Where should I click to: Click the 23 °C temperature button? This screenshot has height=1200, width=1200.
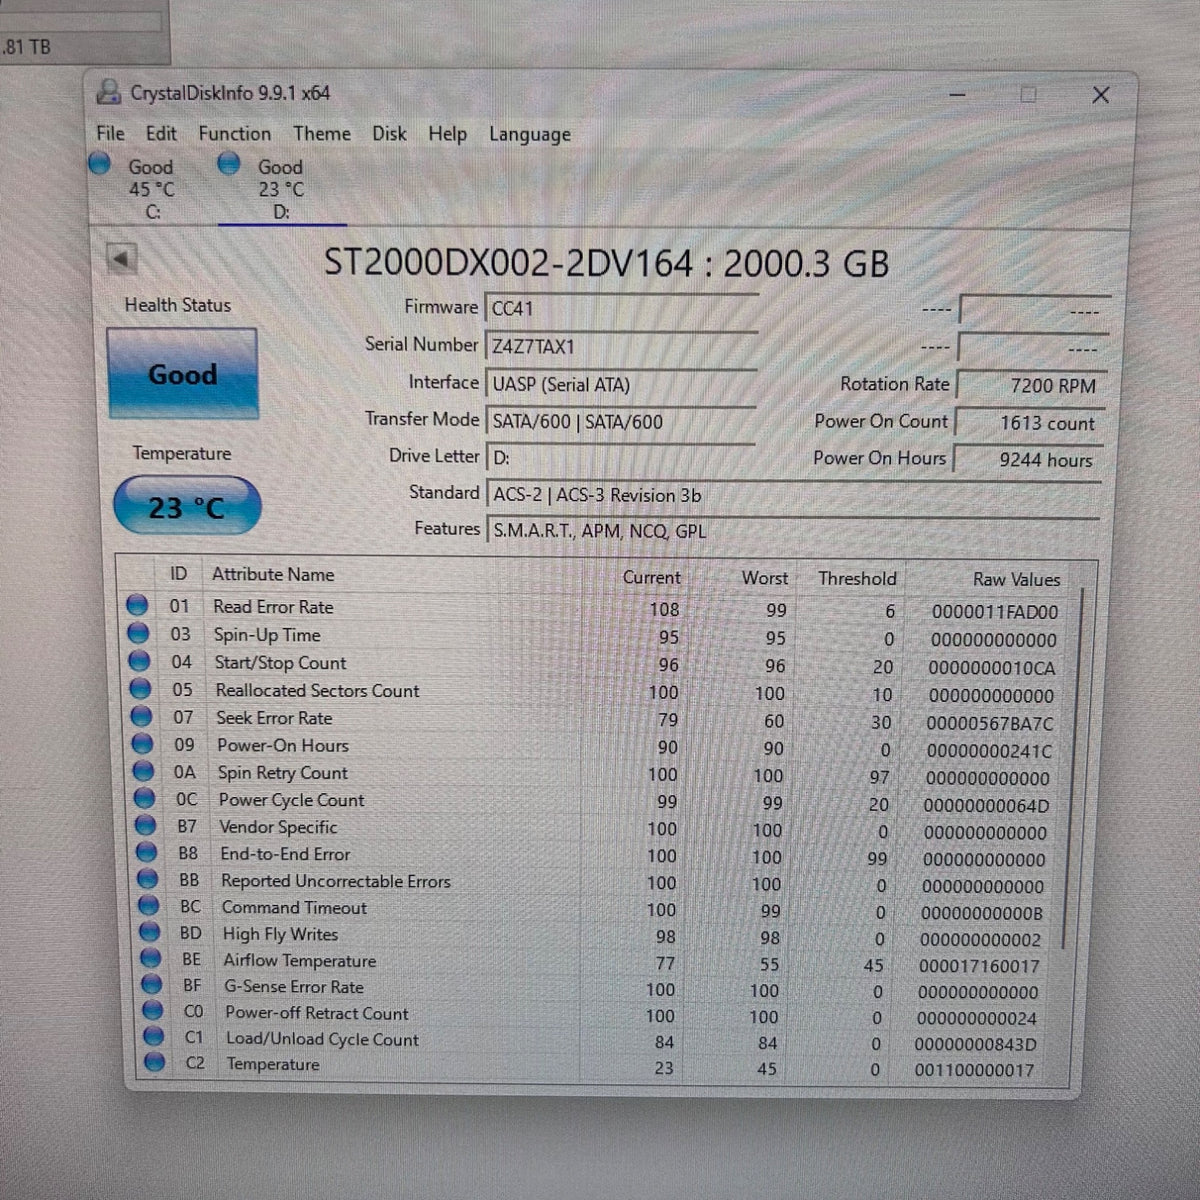(187, 506)
